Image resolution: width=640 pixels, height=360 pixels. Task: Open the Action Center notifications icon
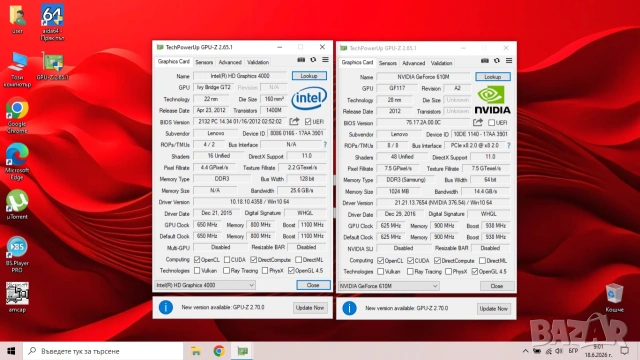coord(624,351)
